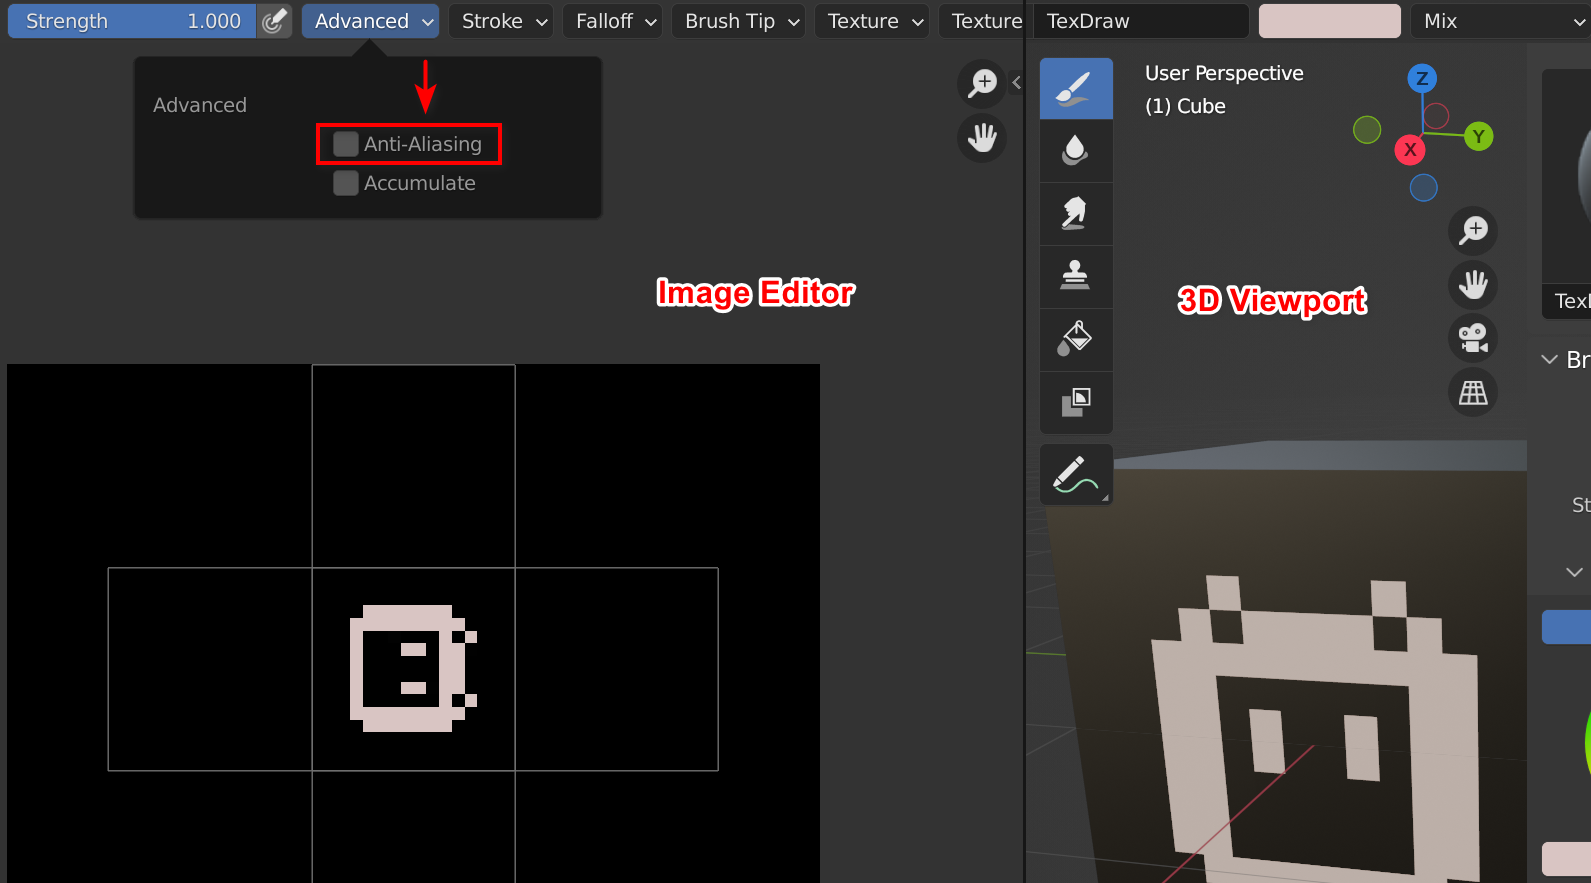Activate pan hand in 3D Viewport
This screenshot has width=1591, height=883.
pyautogui.click(x=1473, y=284)
